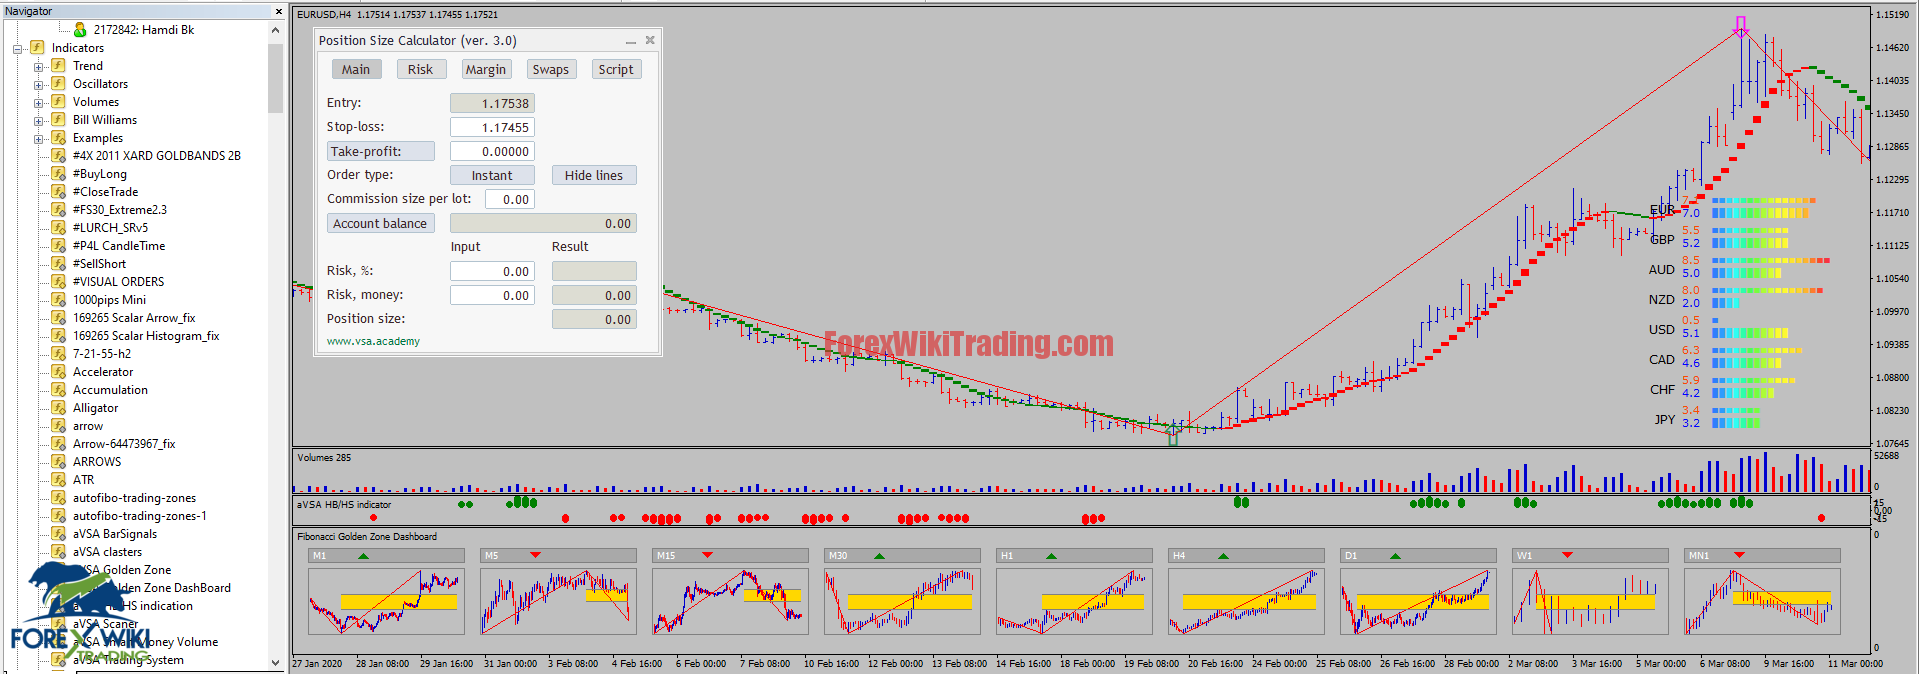The width and height of the screenshot is (1919, 674).
Task: Click the D1 Fibonacci Golden Zone mini chart
Action: click(1418, 602)
